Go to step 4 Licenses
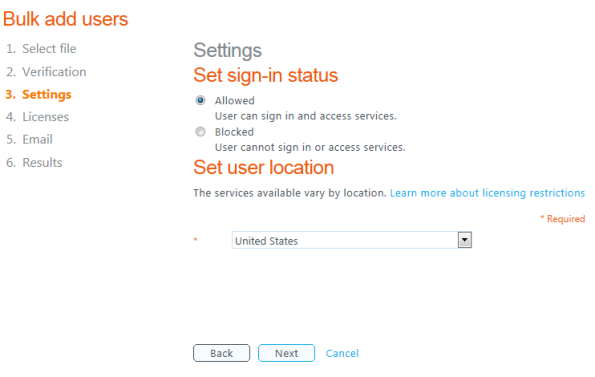This screenshot has height=377, width=595. 38,117
